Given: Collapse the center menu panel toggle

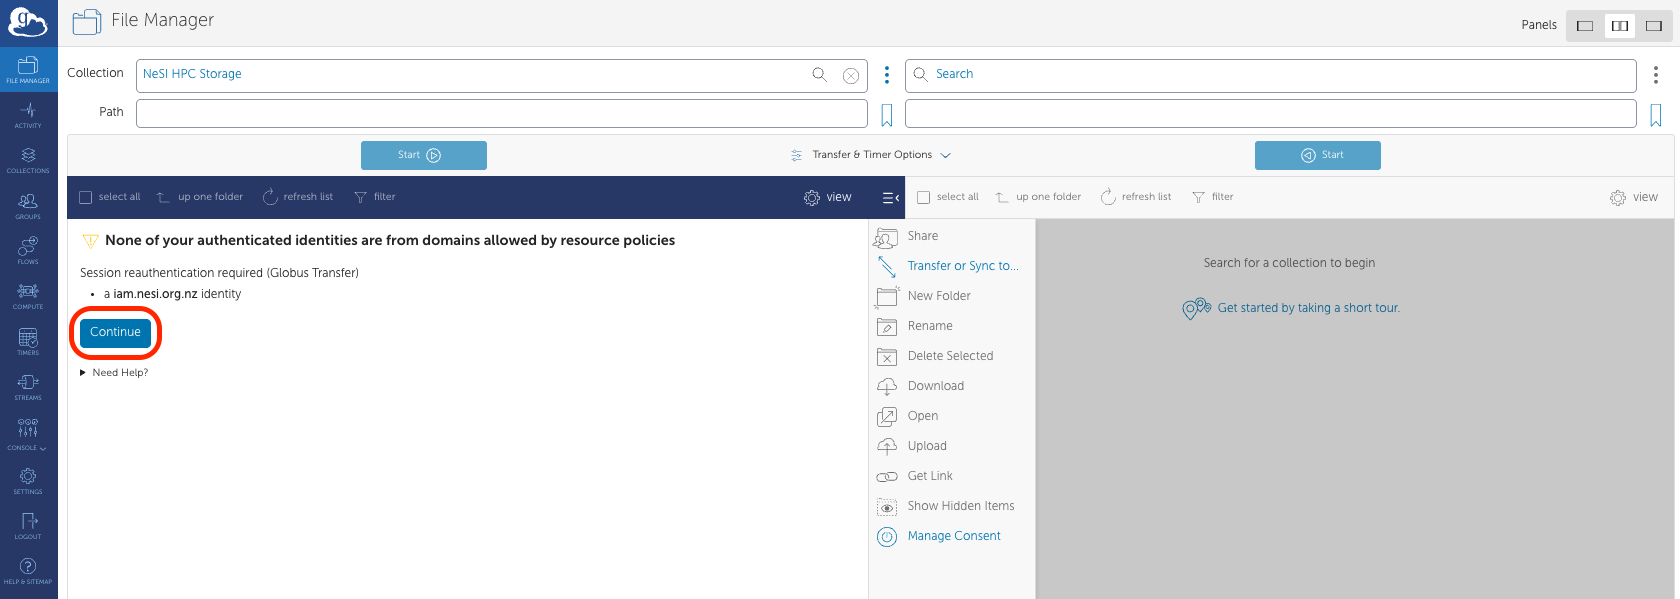Looking at the screenshot, I should [890, 198].
